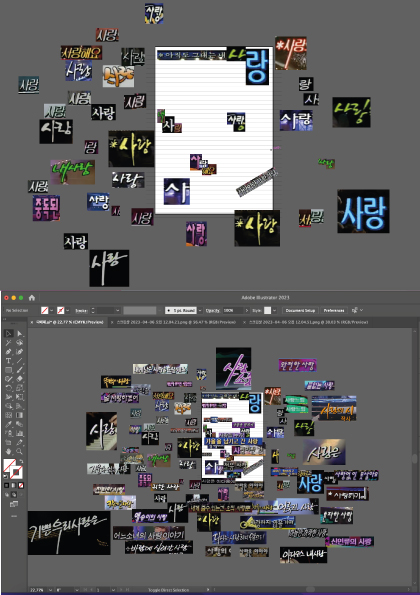Select the Selection tool in the toolbar
The height and width of the screenshot is (595, 420).
coord(8,334)
